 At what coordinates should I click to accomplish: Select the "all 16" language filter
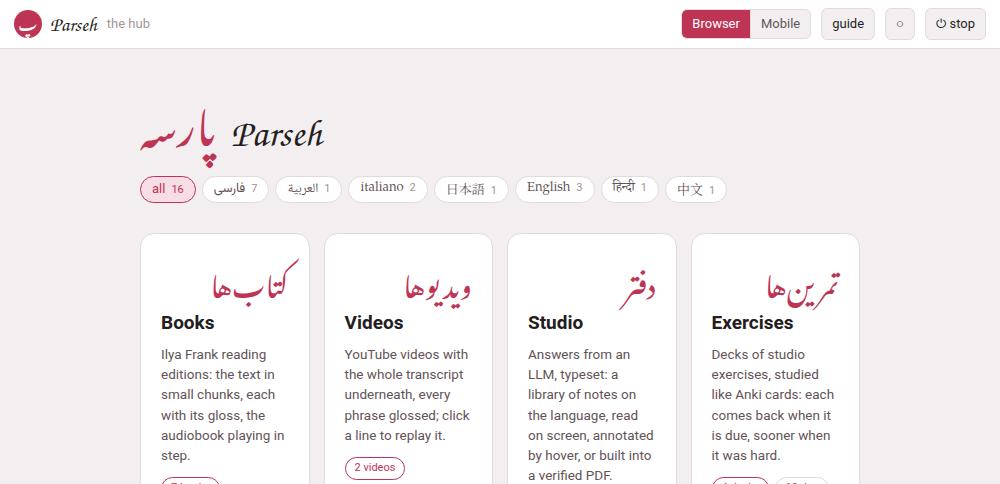(168, 189)
